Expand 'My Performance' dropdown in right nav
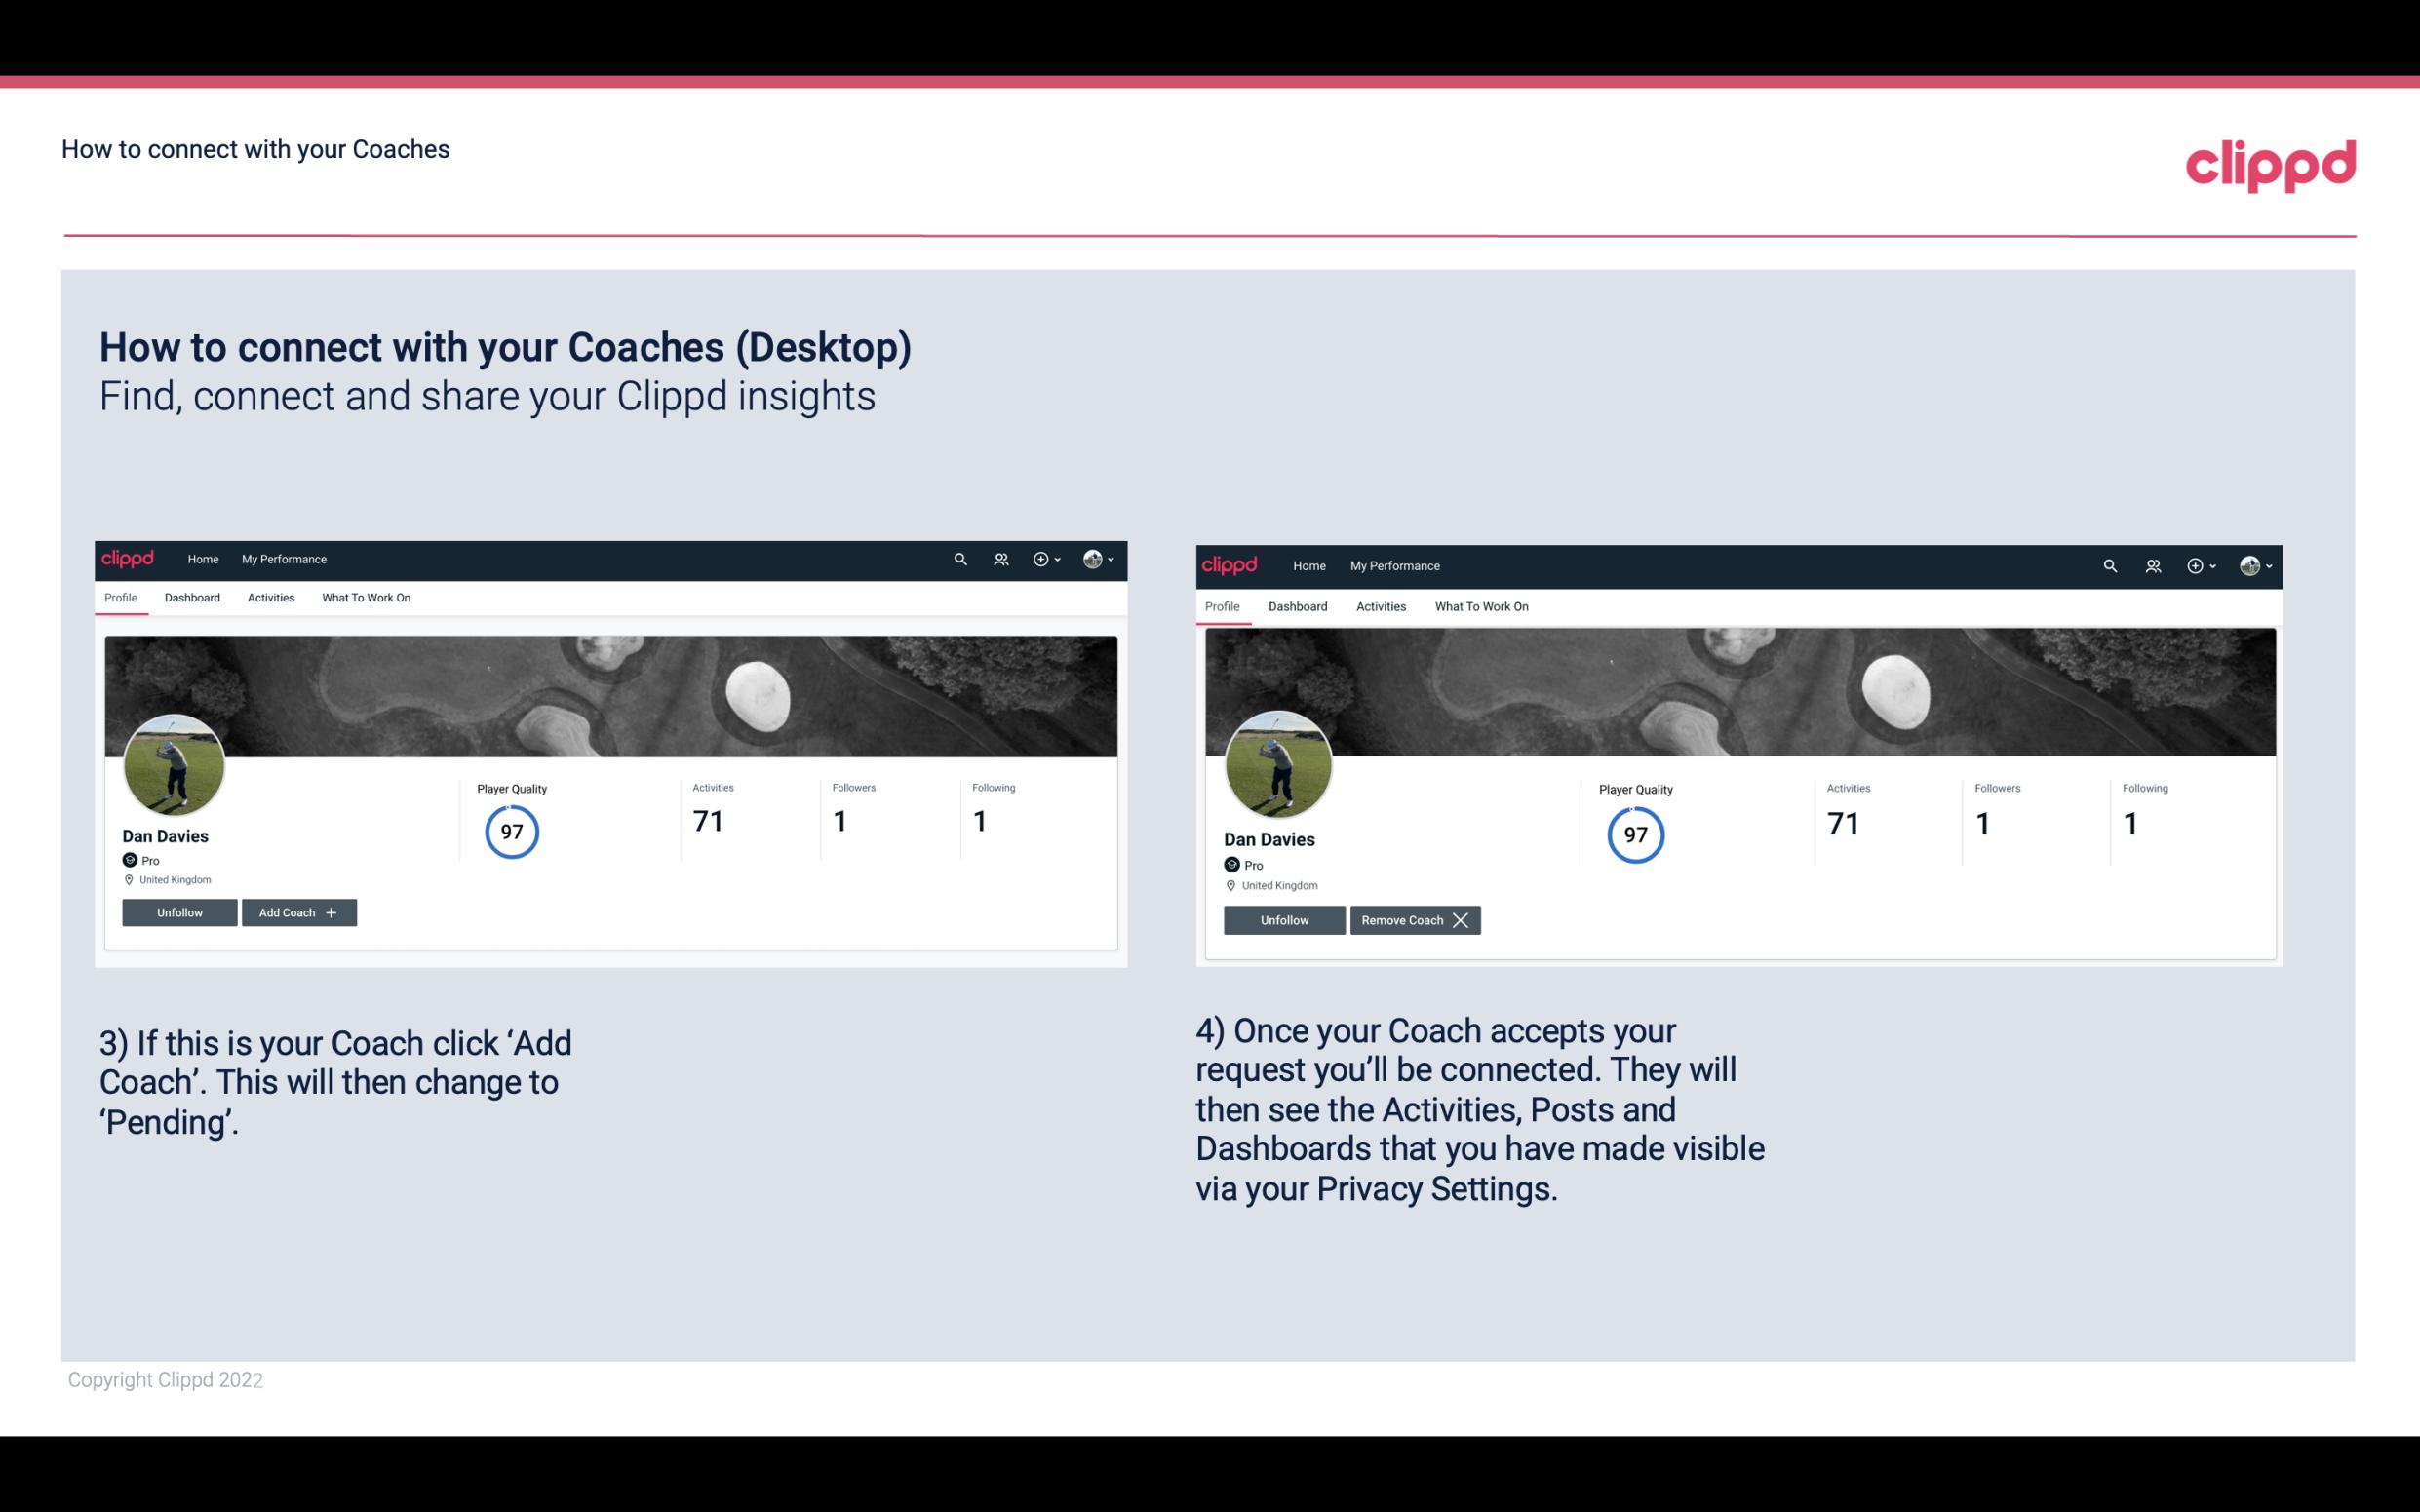The image size is (2420, 1512). tap(1395, 564)
